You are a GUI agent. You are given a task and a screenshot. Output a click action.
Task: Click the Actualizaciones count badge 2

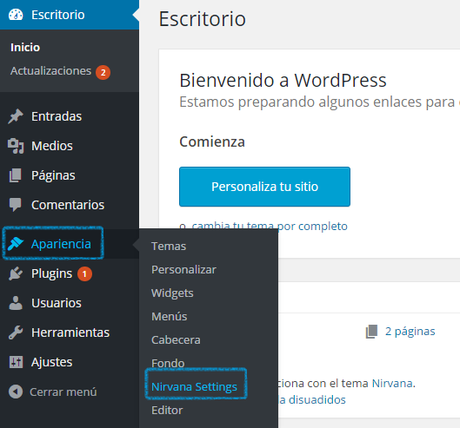[x=103, y=72]
